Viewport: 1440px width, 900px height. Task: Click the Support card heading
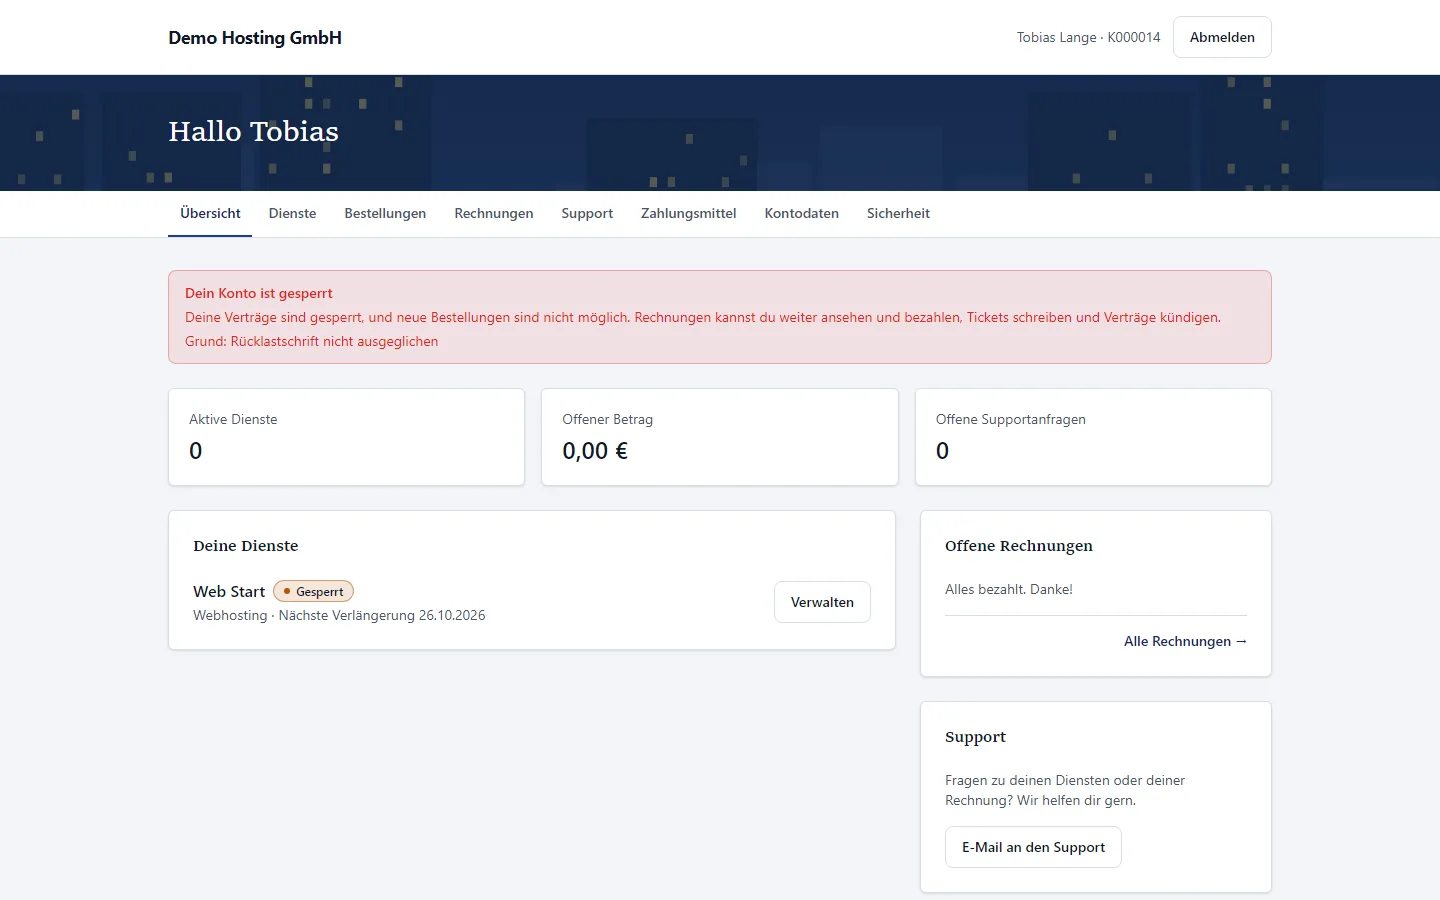point(975,737)
